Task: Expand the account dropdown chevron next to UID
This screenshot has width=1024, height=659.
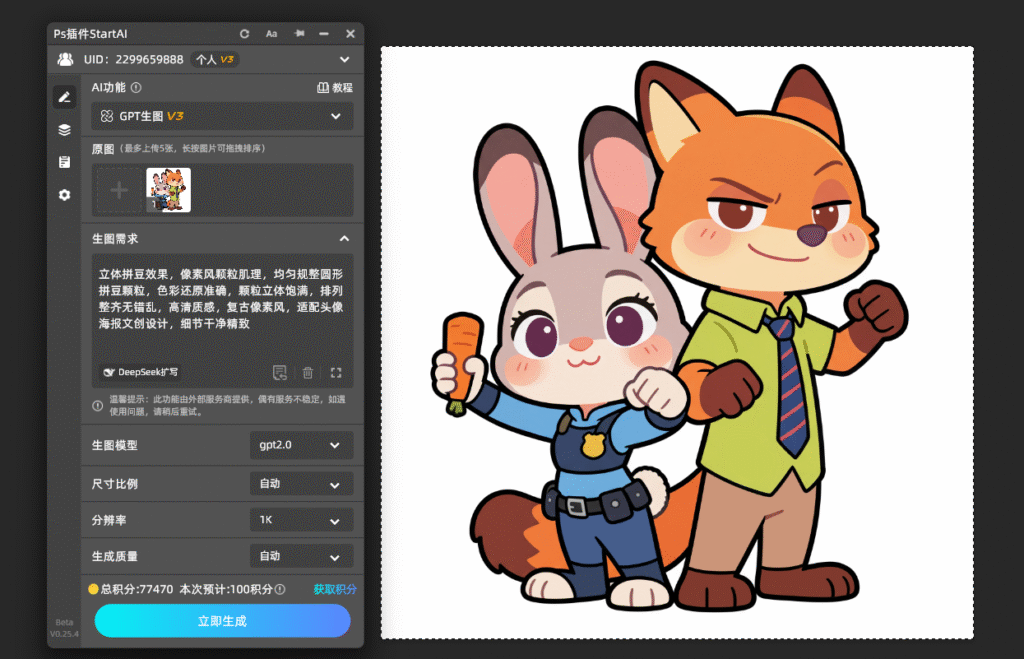Action: click(x=344, y=59)
